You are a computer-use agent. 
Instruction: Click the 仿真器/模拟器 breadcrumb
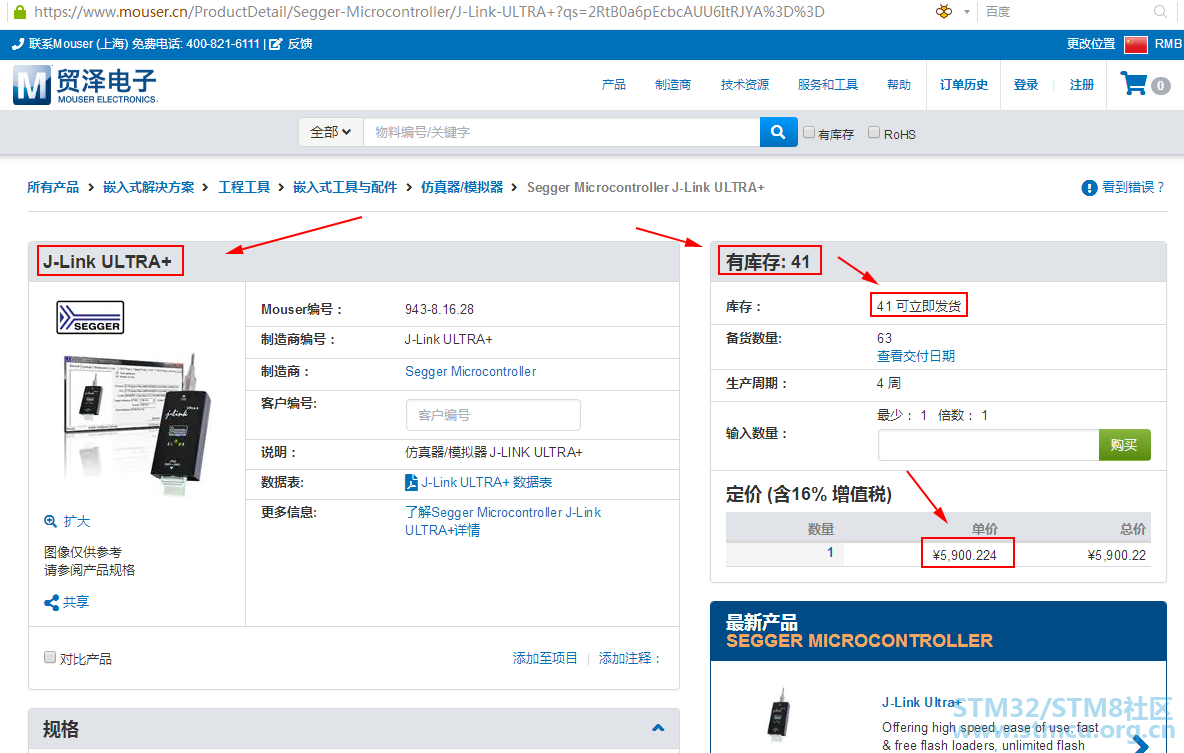point(462,187)
